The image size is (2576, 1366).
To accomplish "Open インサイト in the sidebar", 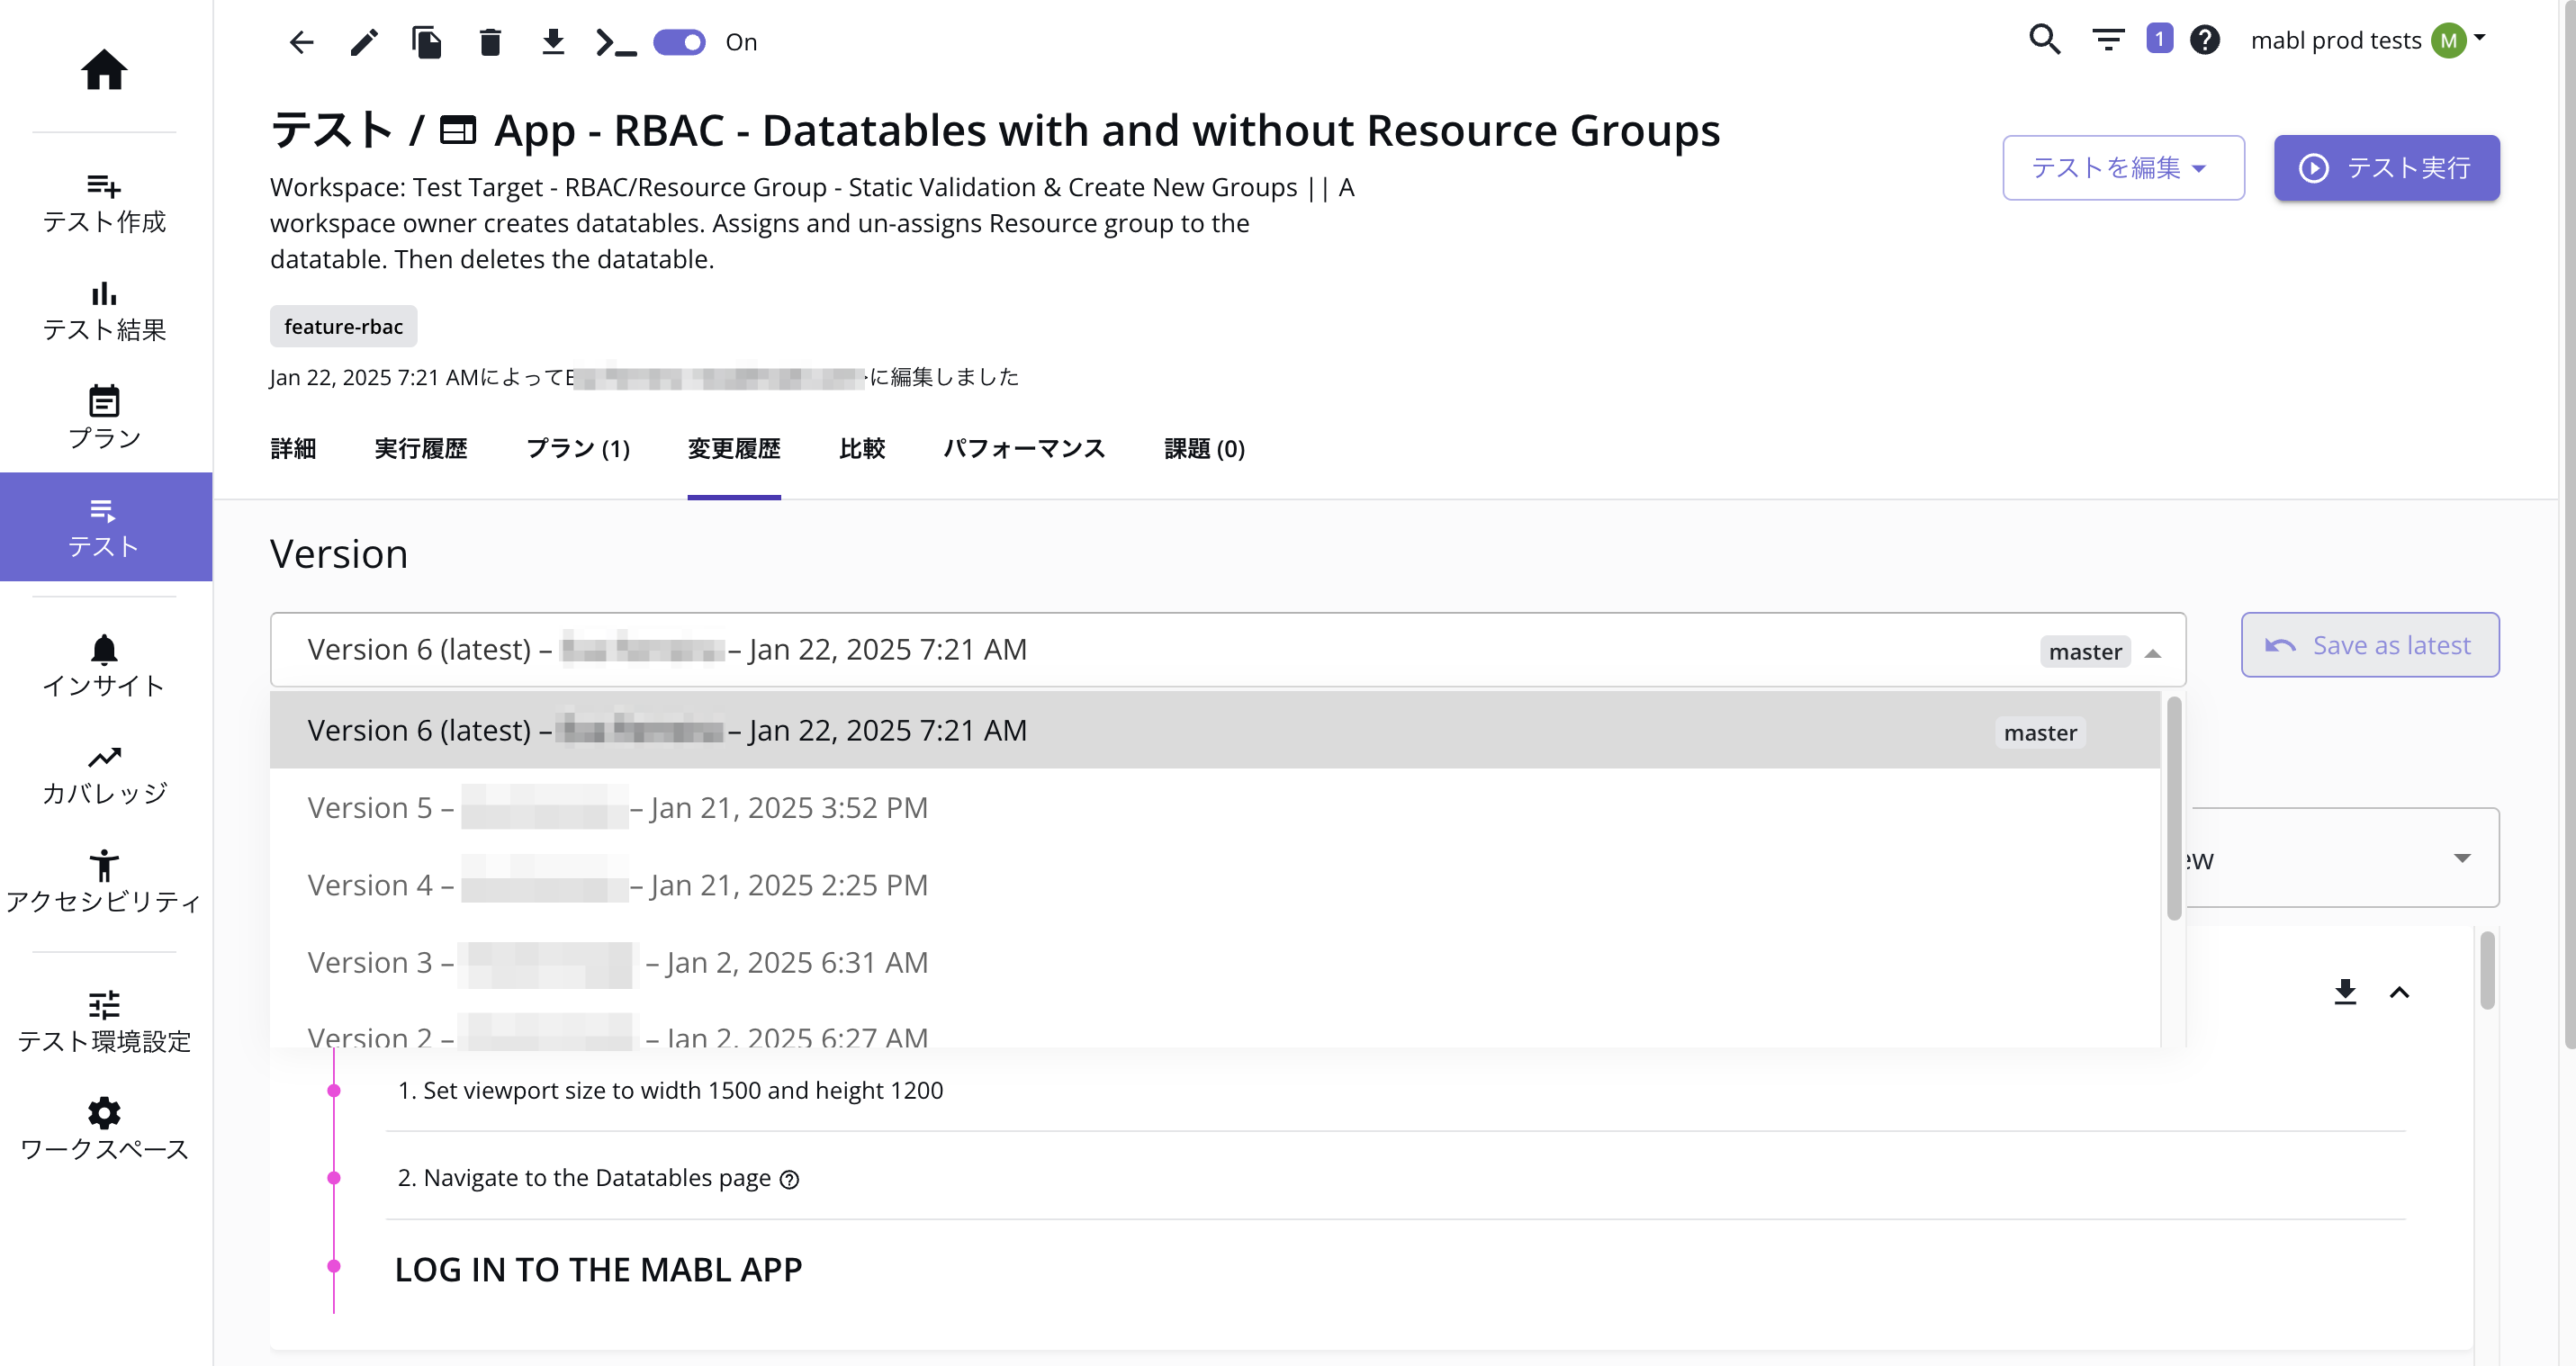I will [104, 667].
